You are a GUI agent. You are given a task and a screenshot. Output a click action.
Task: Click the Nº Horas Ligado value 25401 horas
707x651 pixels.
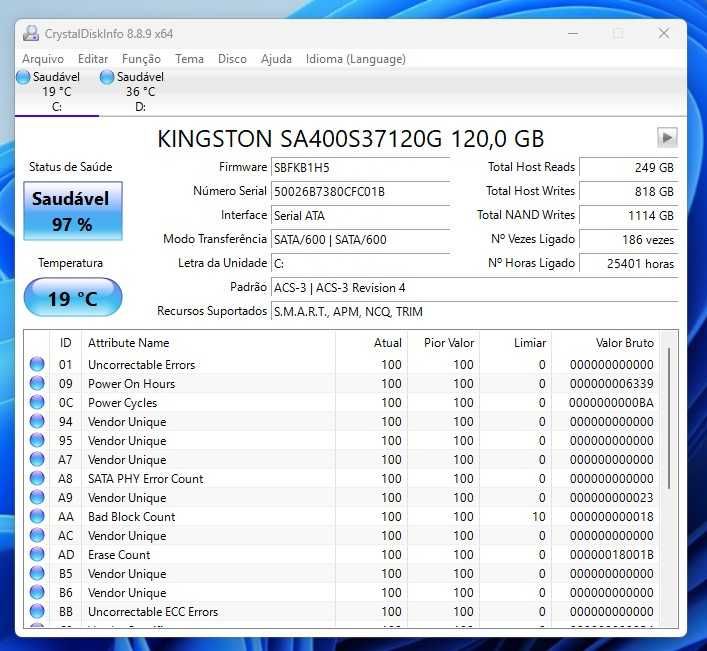tap(629, 263)
